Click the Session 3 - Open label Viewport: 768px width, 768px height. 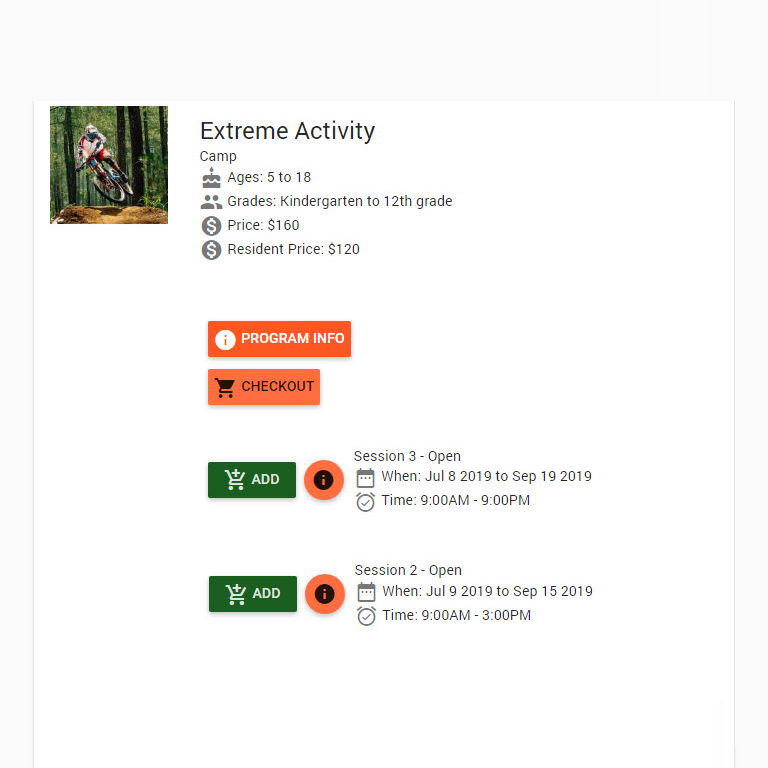point(407,456)
